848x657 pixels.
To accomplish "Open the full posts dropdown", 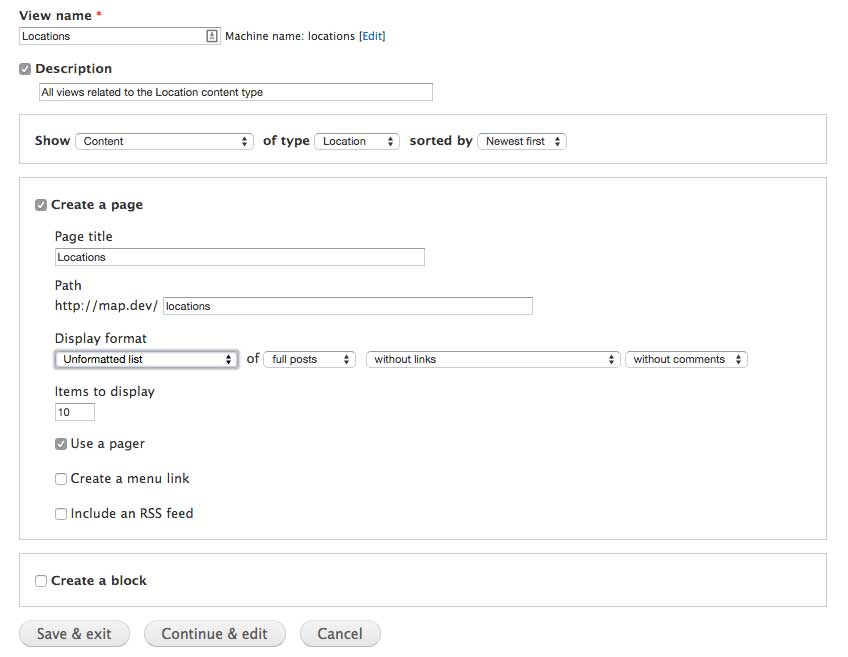I will click(x=309, y=359).
